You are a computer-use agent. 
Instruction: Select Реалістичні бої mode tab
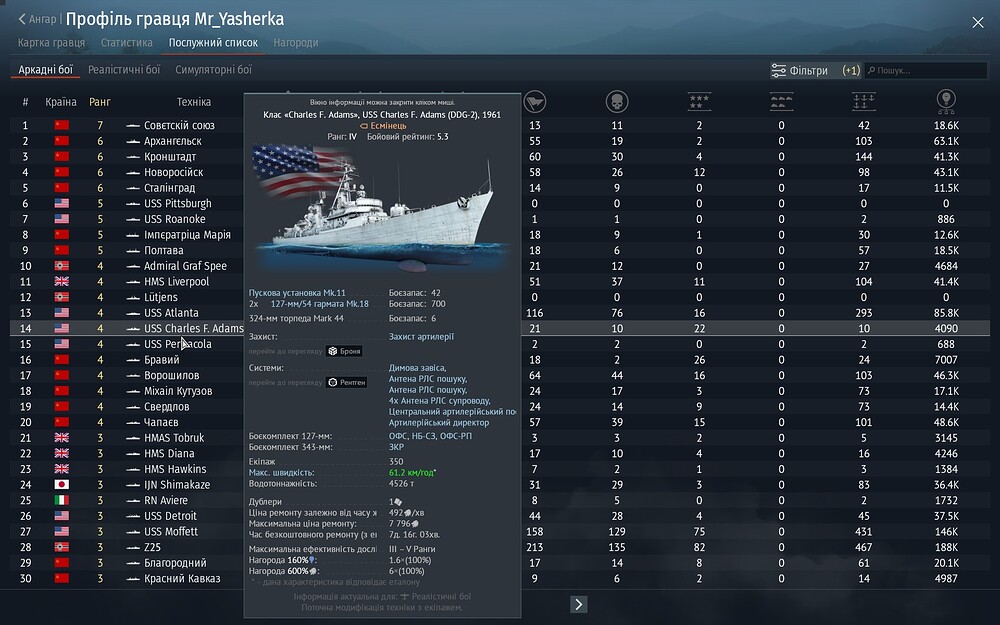pyautogui.click(x=124, y=70)
